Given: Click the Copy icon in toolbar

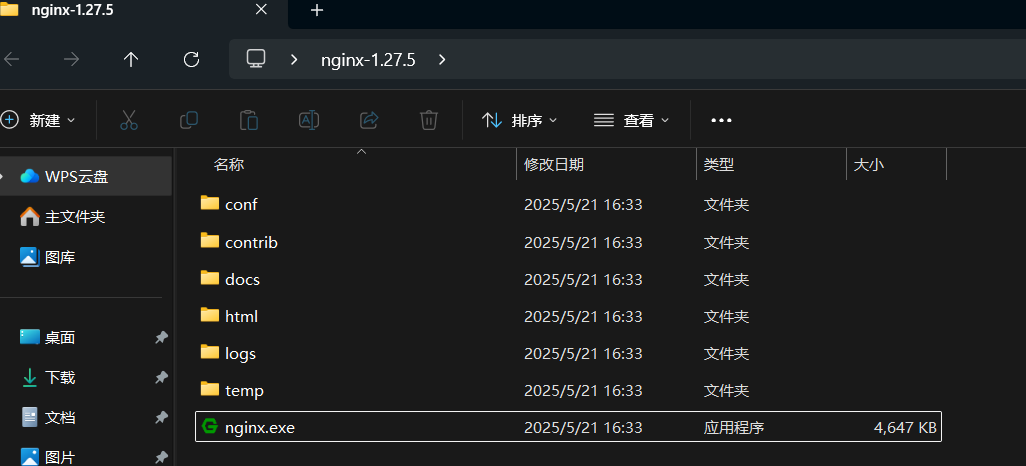Looking at the screenshot, I should (x=189, y=120).
